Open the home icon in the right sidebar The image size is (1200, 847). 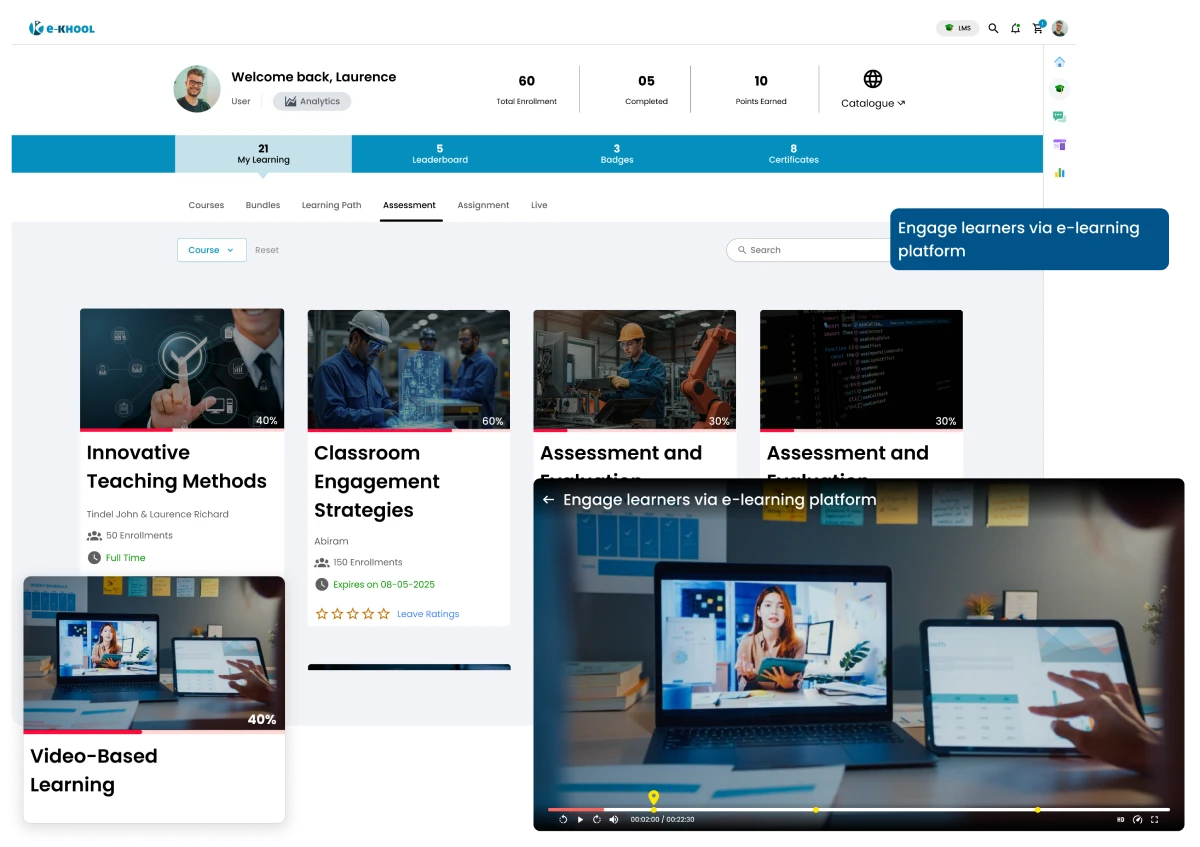point(1060,62)
